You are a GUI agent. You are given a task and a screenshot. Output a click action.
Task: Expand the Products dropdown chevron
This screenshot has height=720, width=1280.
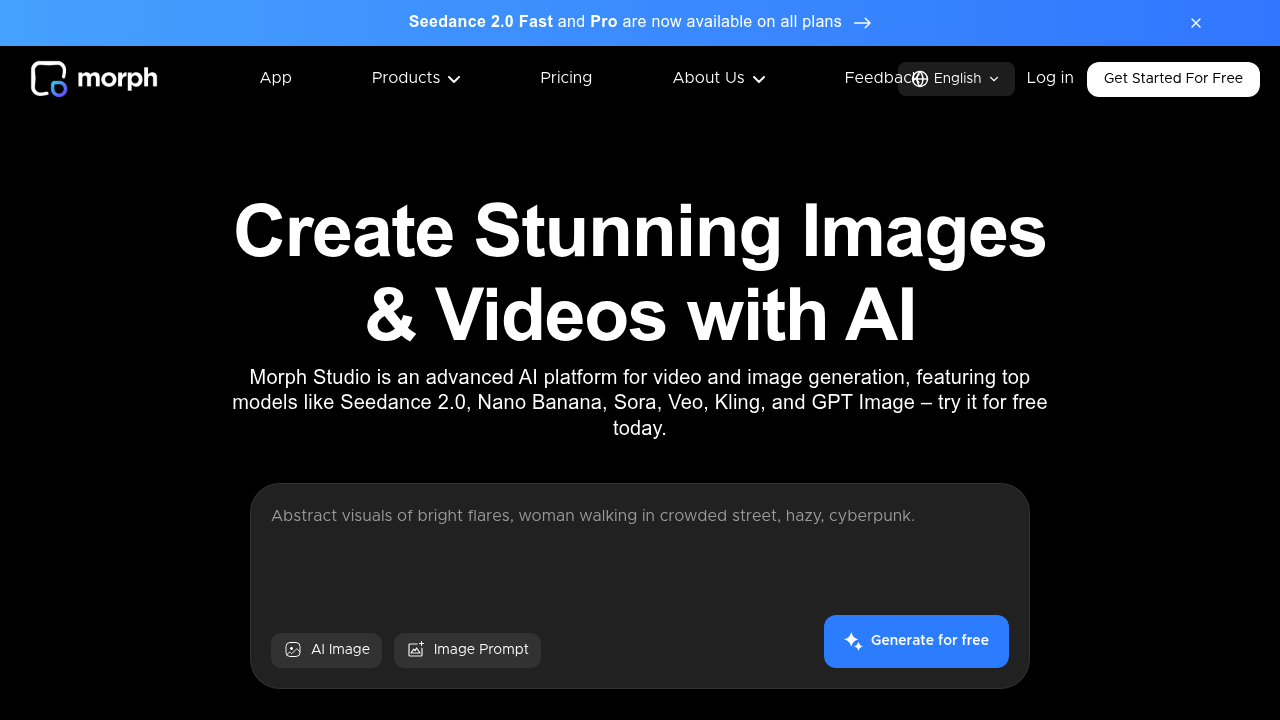[x=454, y=79]
